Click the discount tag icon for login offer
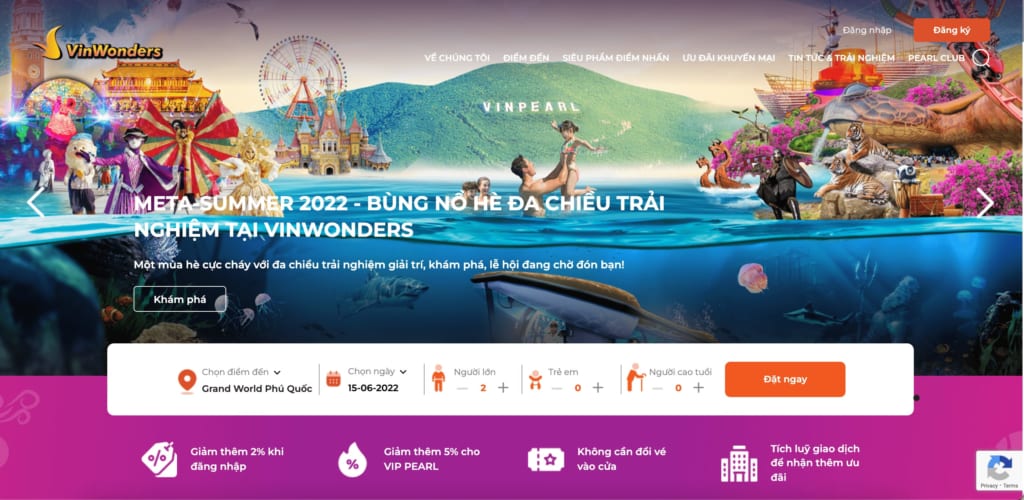The image size is (1024, 500). [159, 459]
